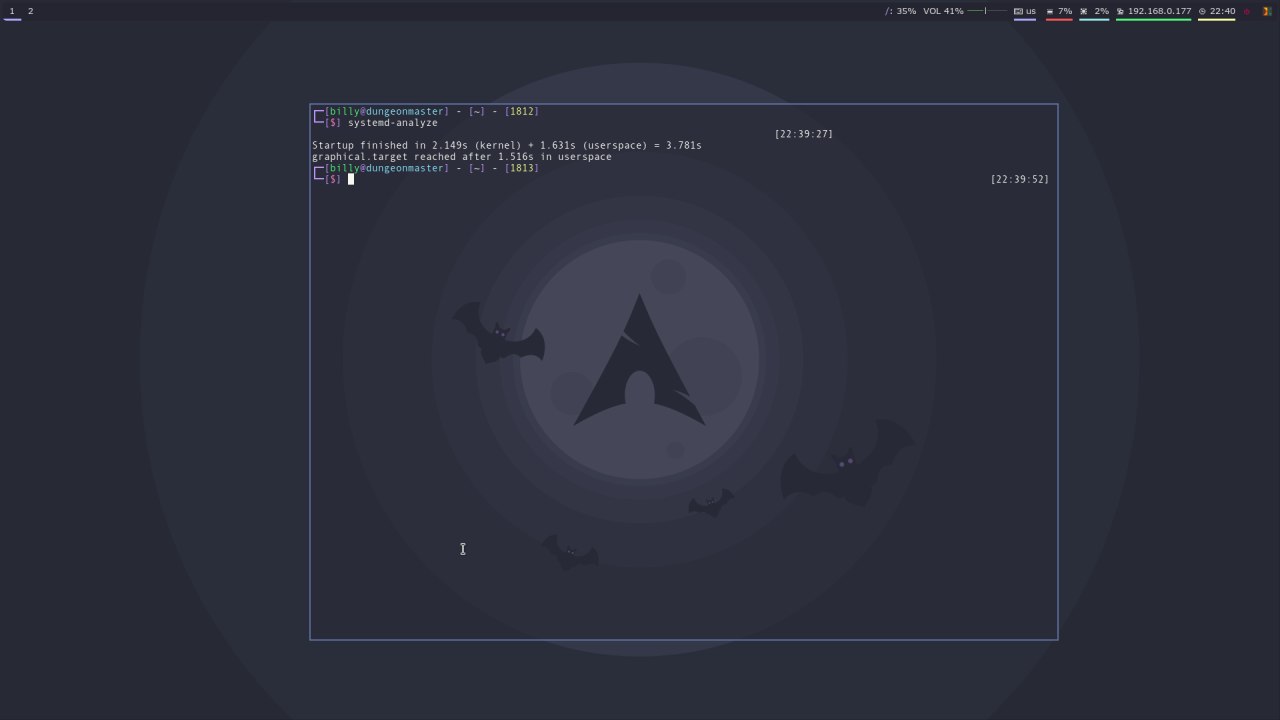The image size is (1280, 720).
Task: Click the 'systemd-analyze' command in the terminal
Action: pyautogui.click(x=393, y=123)
